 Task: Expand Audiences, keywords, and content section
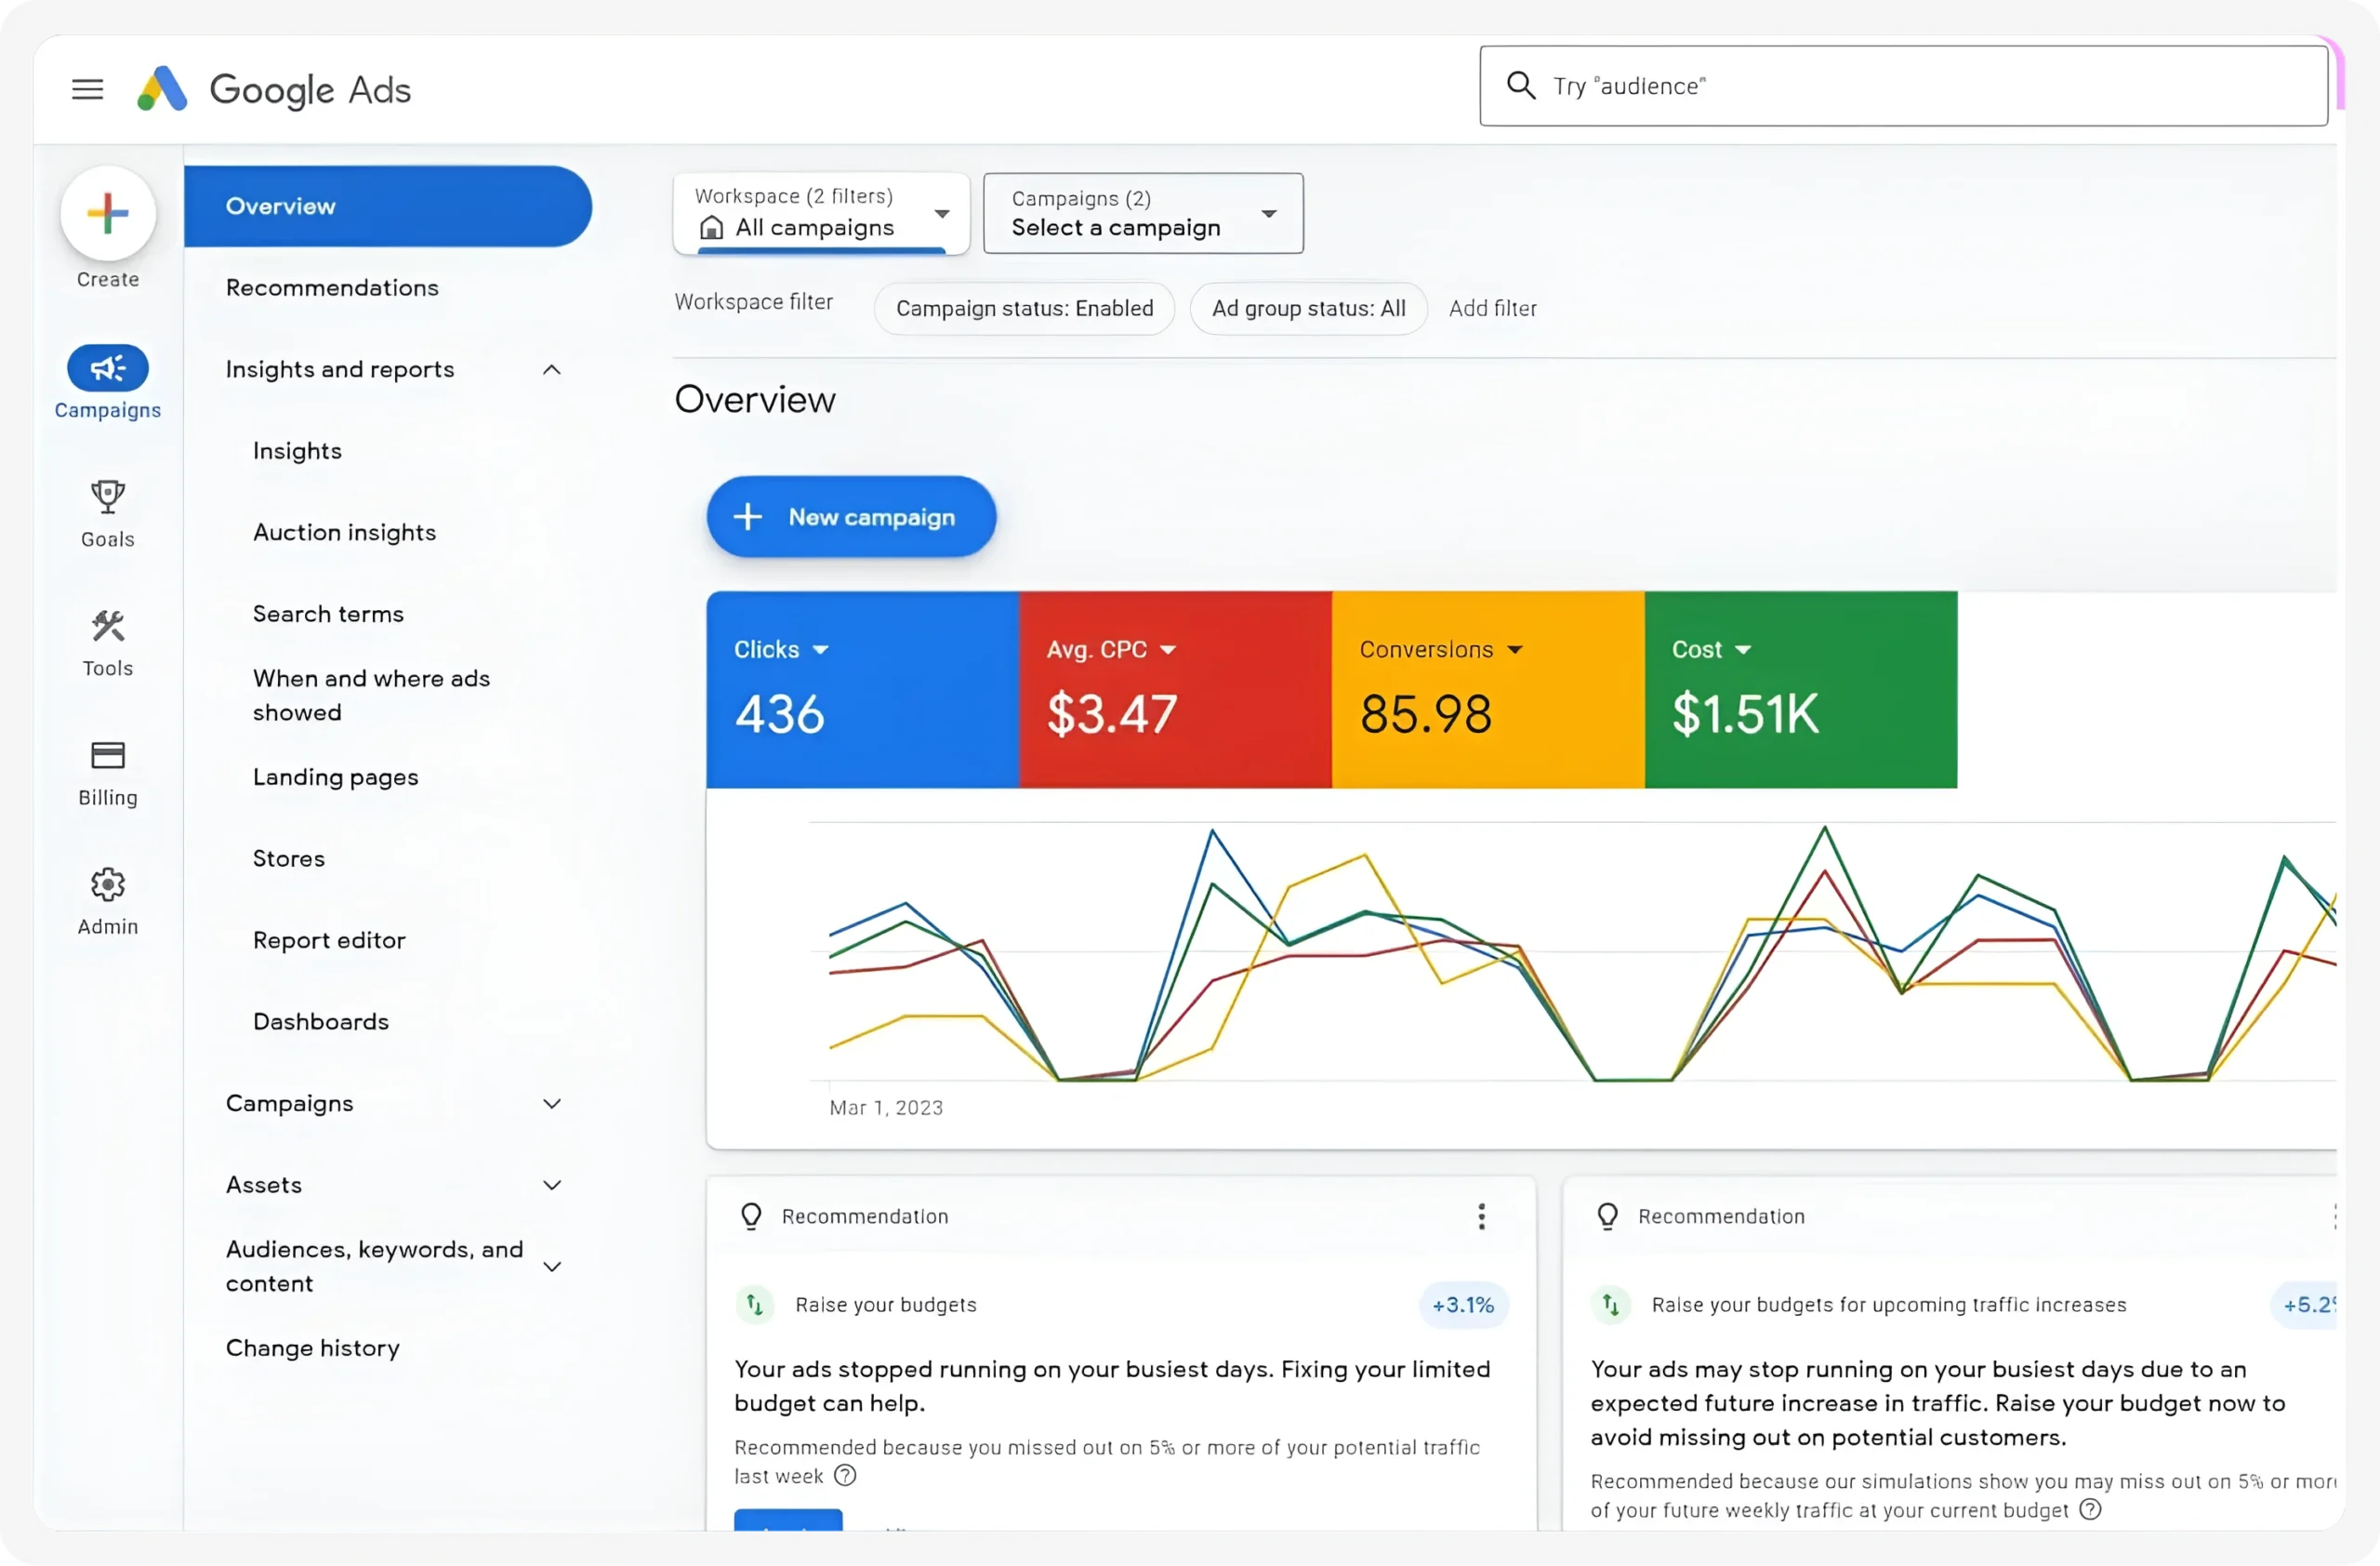551,1266
